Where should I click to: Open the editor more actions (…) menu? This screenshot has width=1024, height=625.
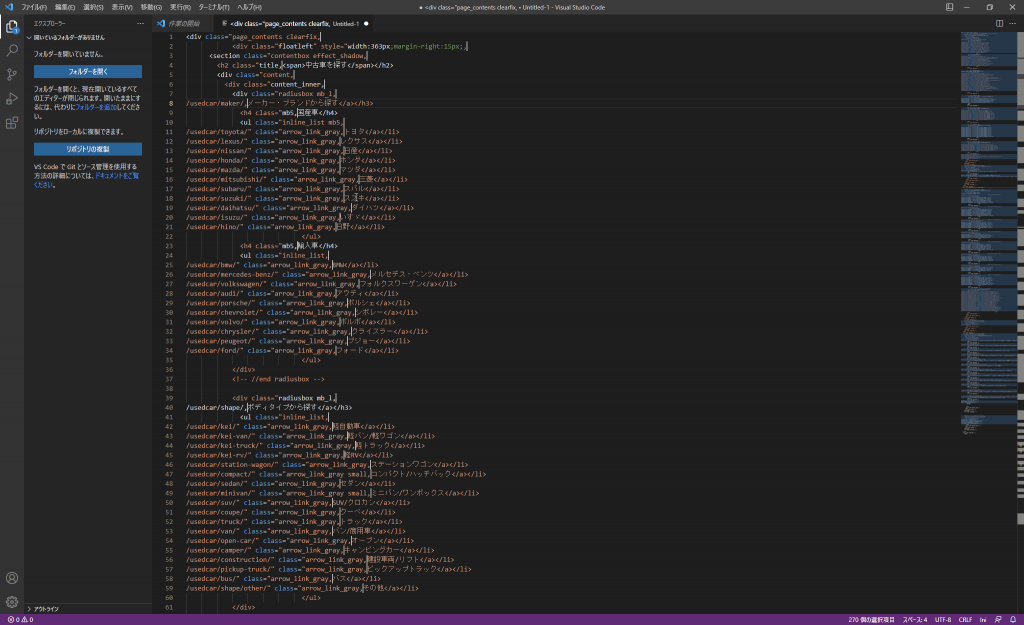tap(1012, 24)
